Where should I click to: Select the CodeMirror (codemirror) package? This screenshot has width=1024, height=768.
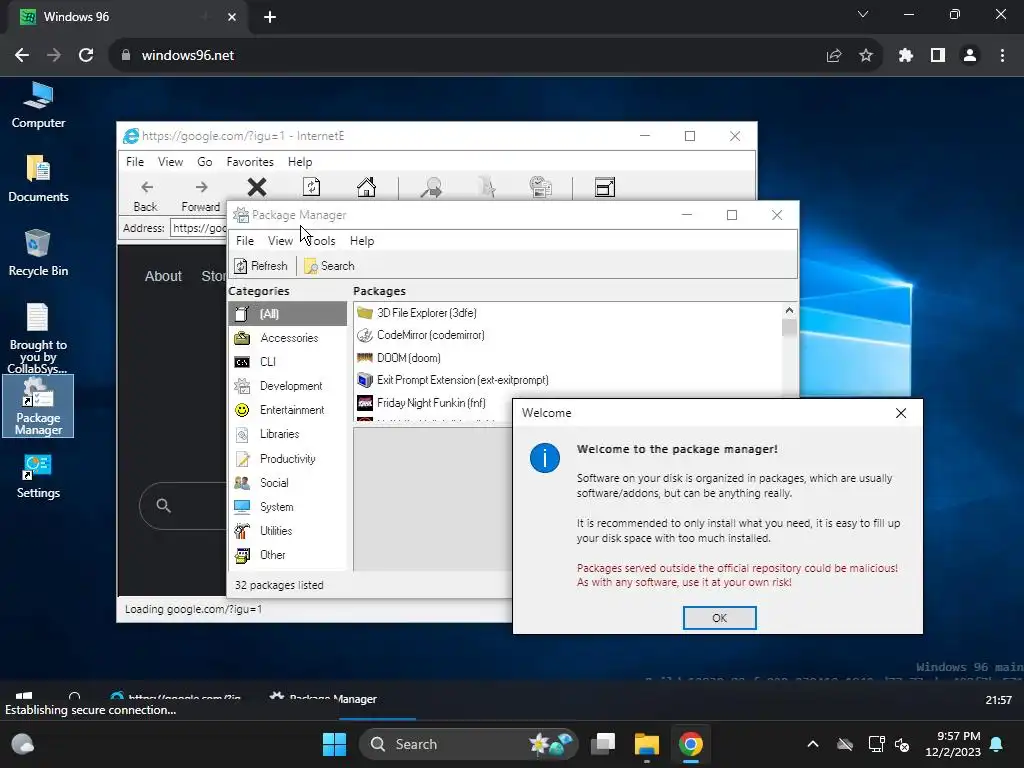568,335
